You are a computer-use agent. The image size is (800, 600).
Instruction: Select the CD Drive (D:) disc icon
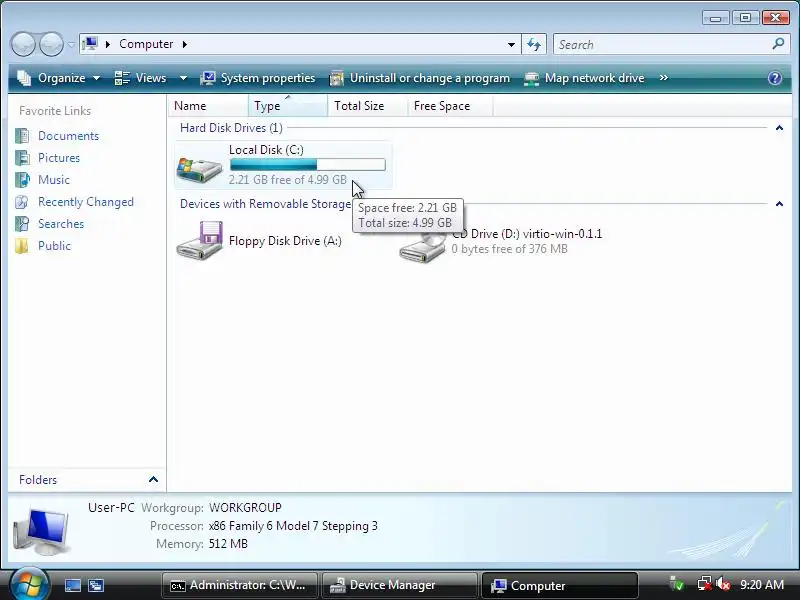423,247
